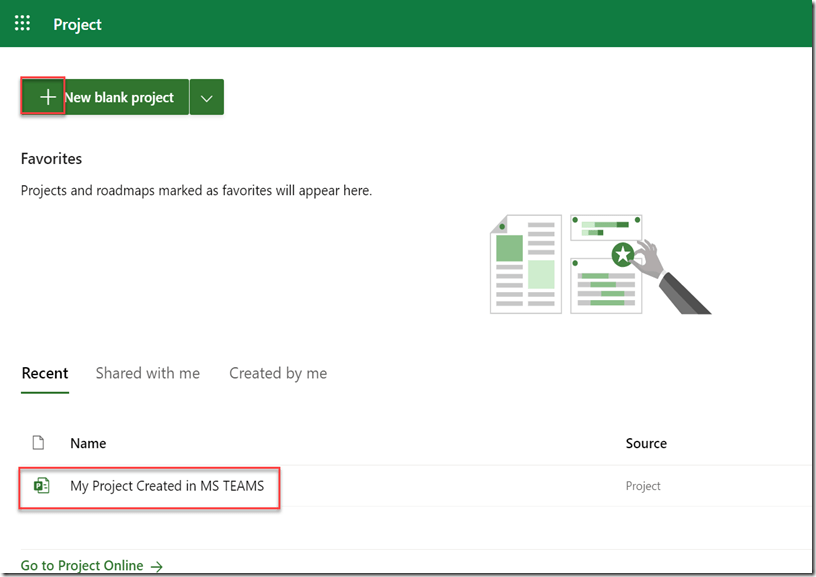Expand the dropdown next to New blank project
This screenshot has height=577, width=816.
206,97
